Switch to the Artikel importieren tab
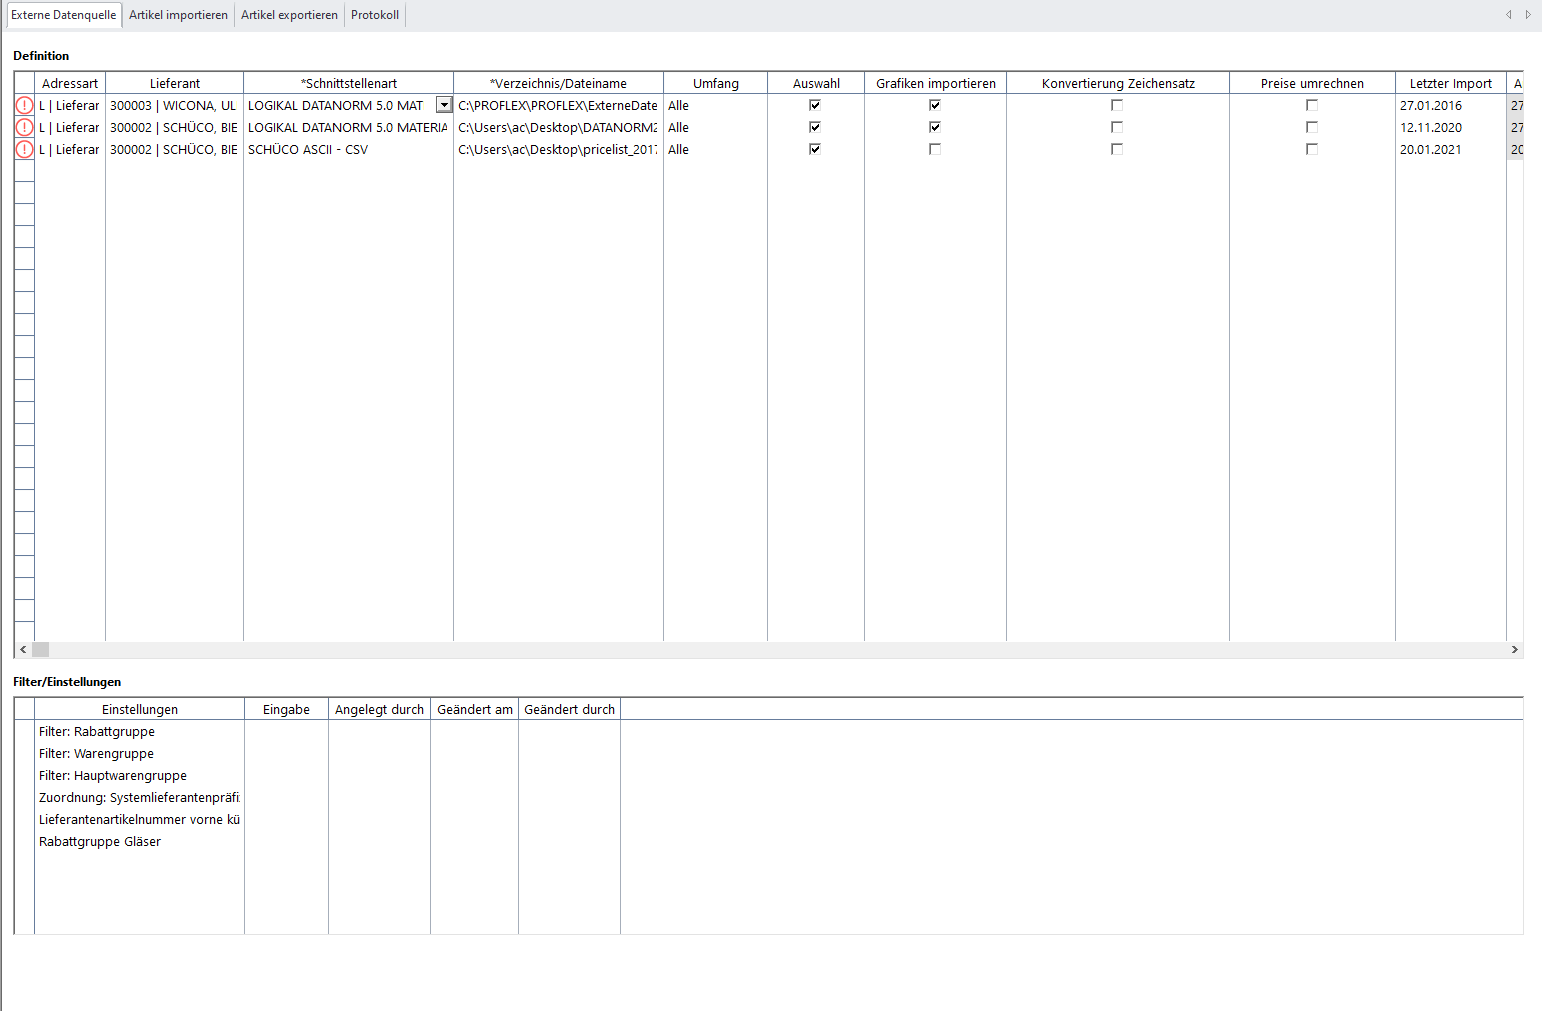 178,15
